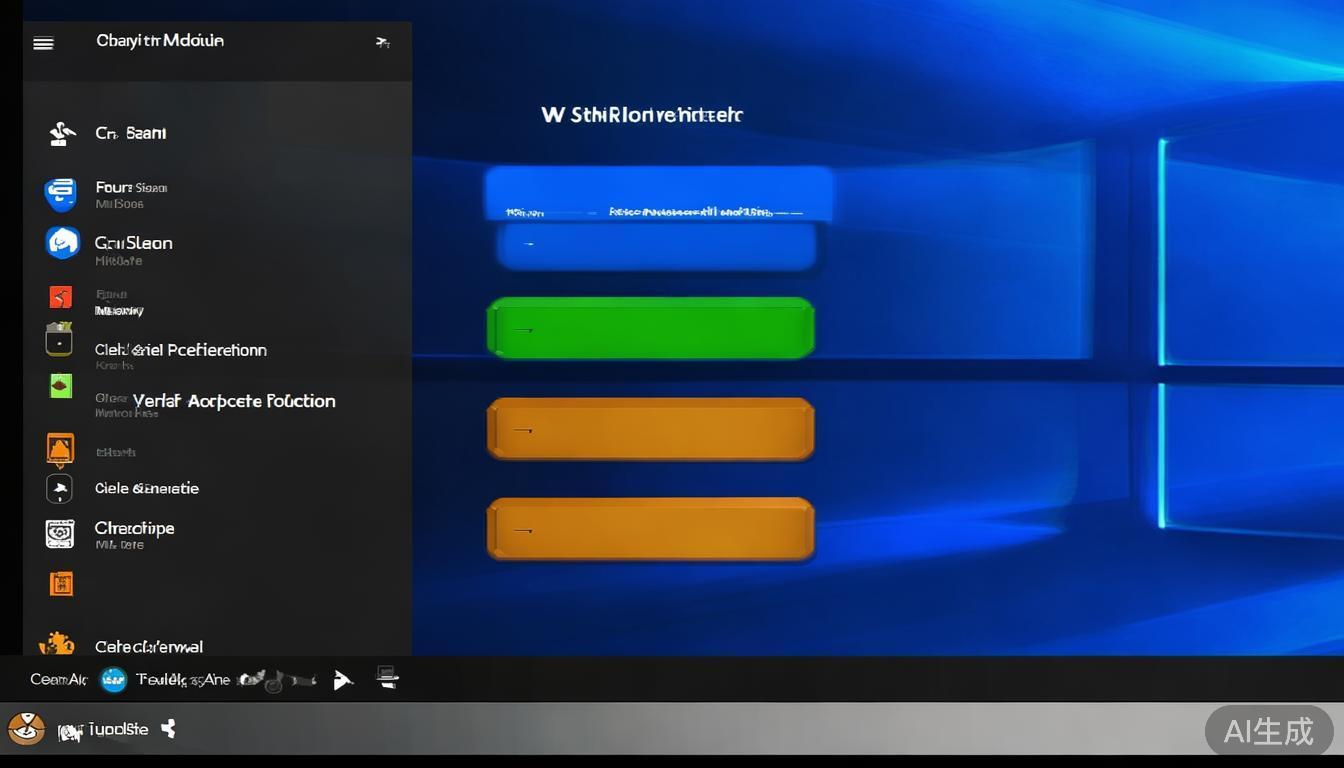Viewport: 1344px width, 768px height.
Task: Click the red square icon in the sidebar
Action: (60, 297)
